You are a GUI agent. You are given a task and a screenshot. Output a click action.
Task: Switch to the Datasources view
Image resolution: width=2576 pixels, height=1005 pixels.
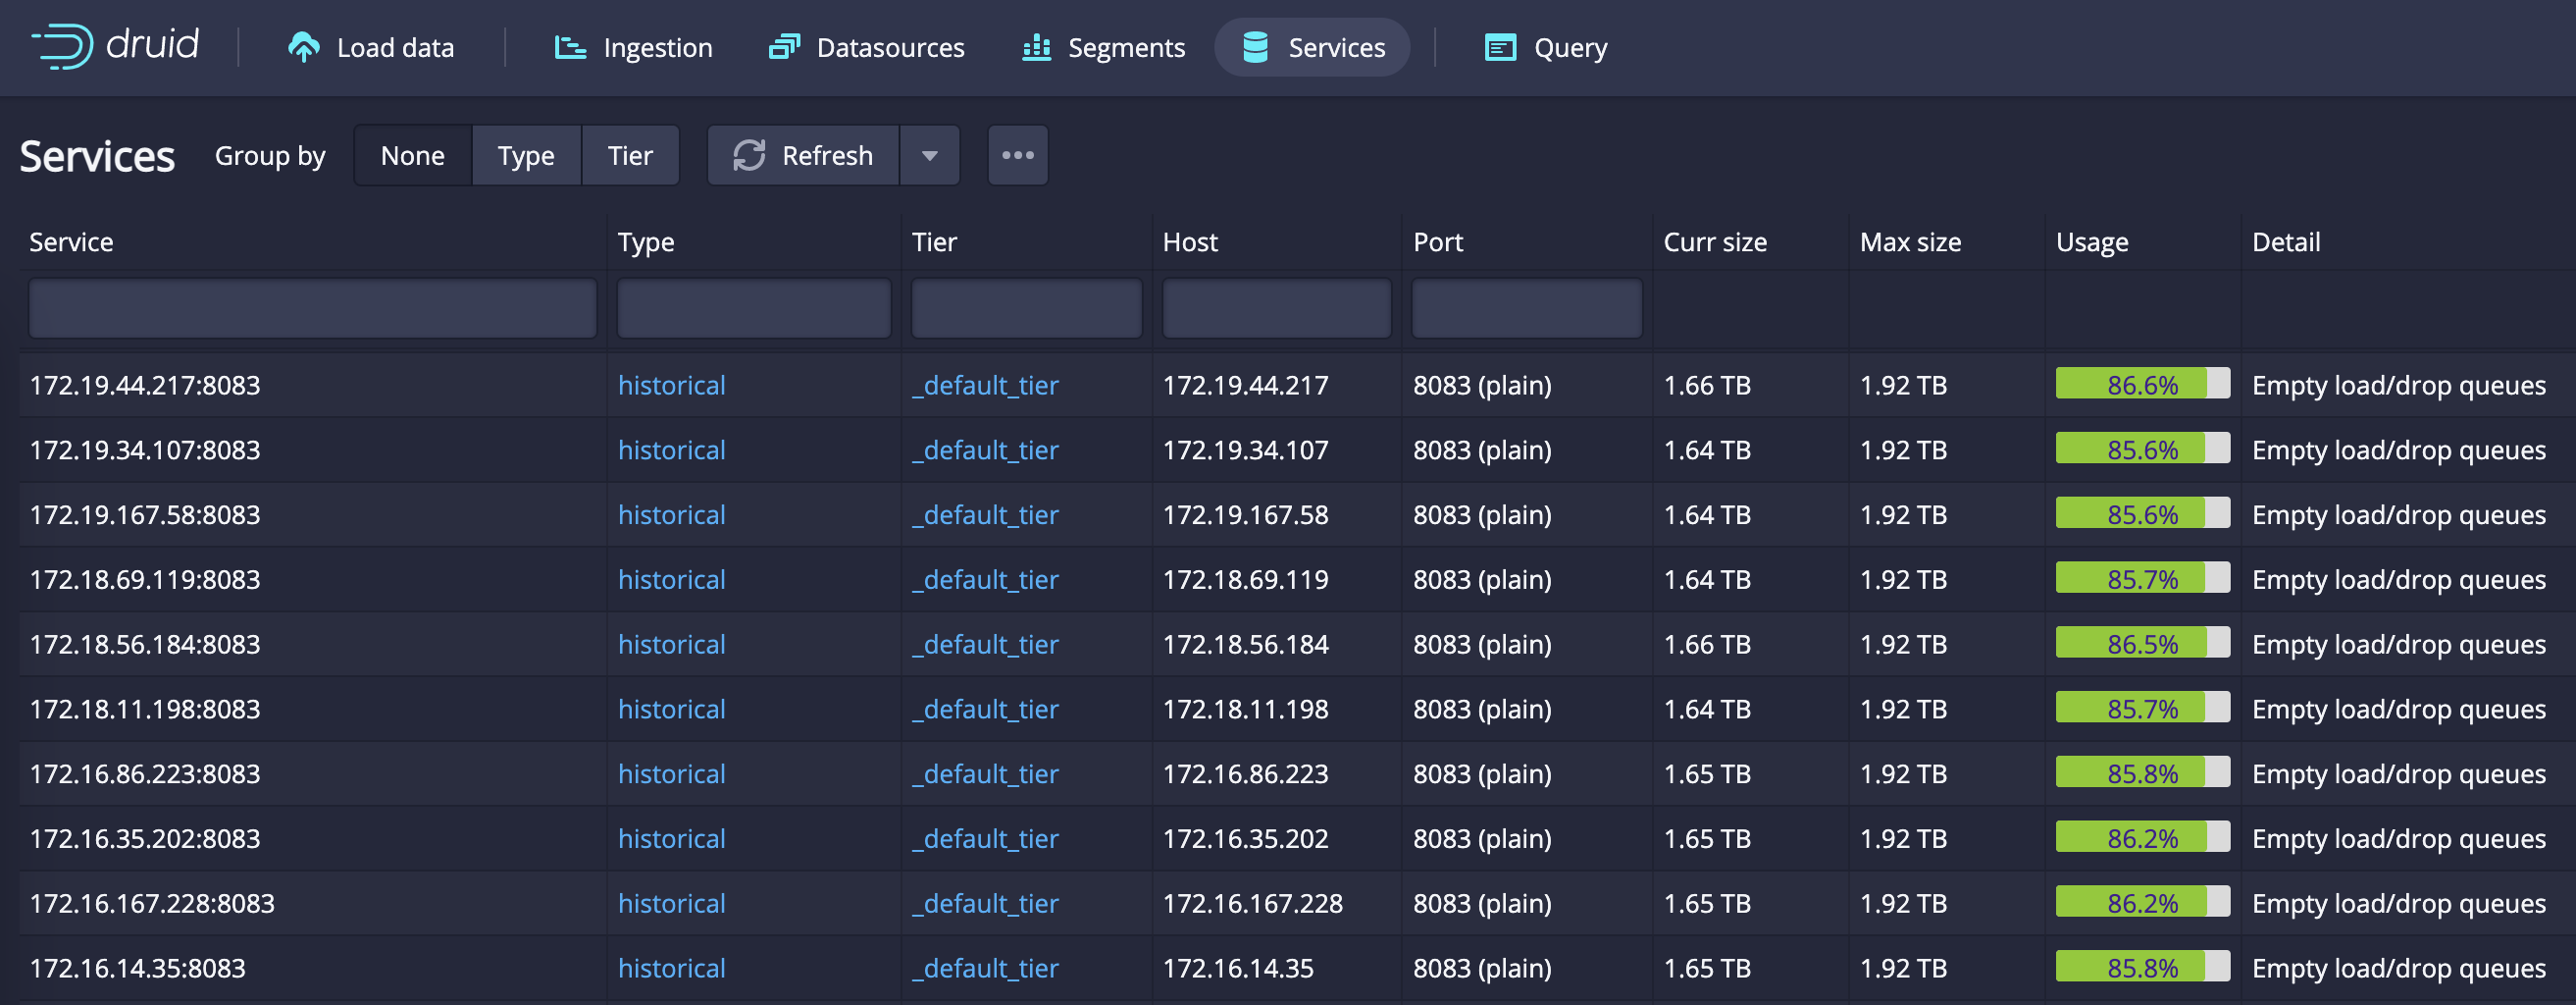867,47
